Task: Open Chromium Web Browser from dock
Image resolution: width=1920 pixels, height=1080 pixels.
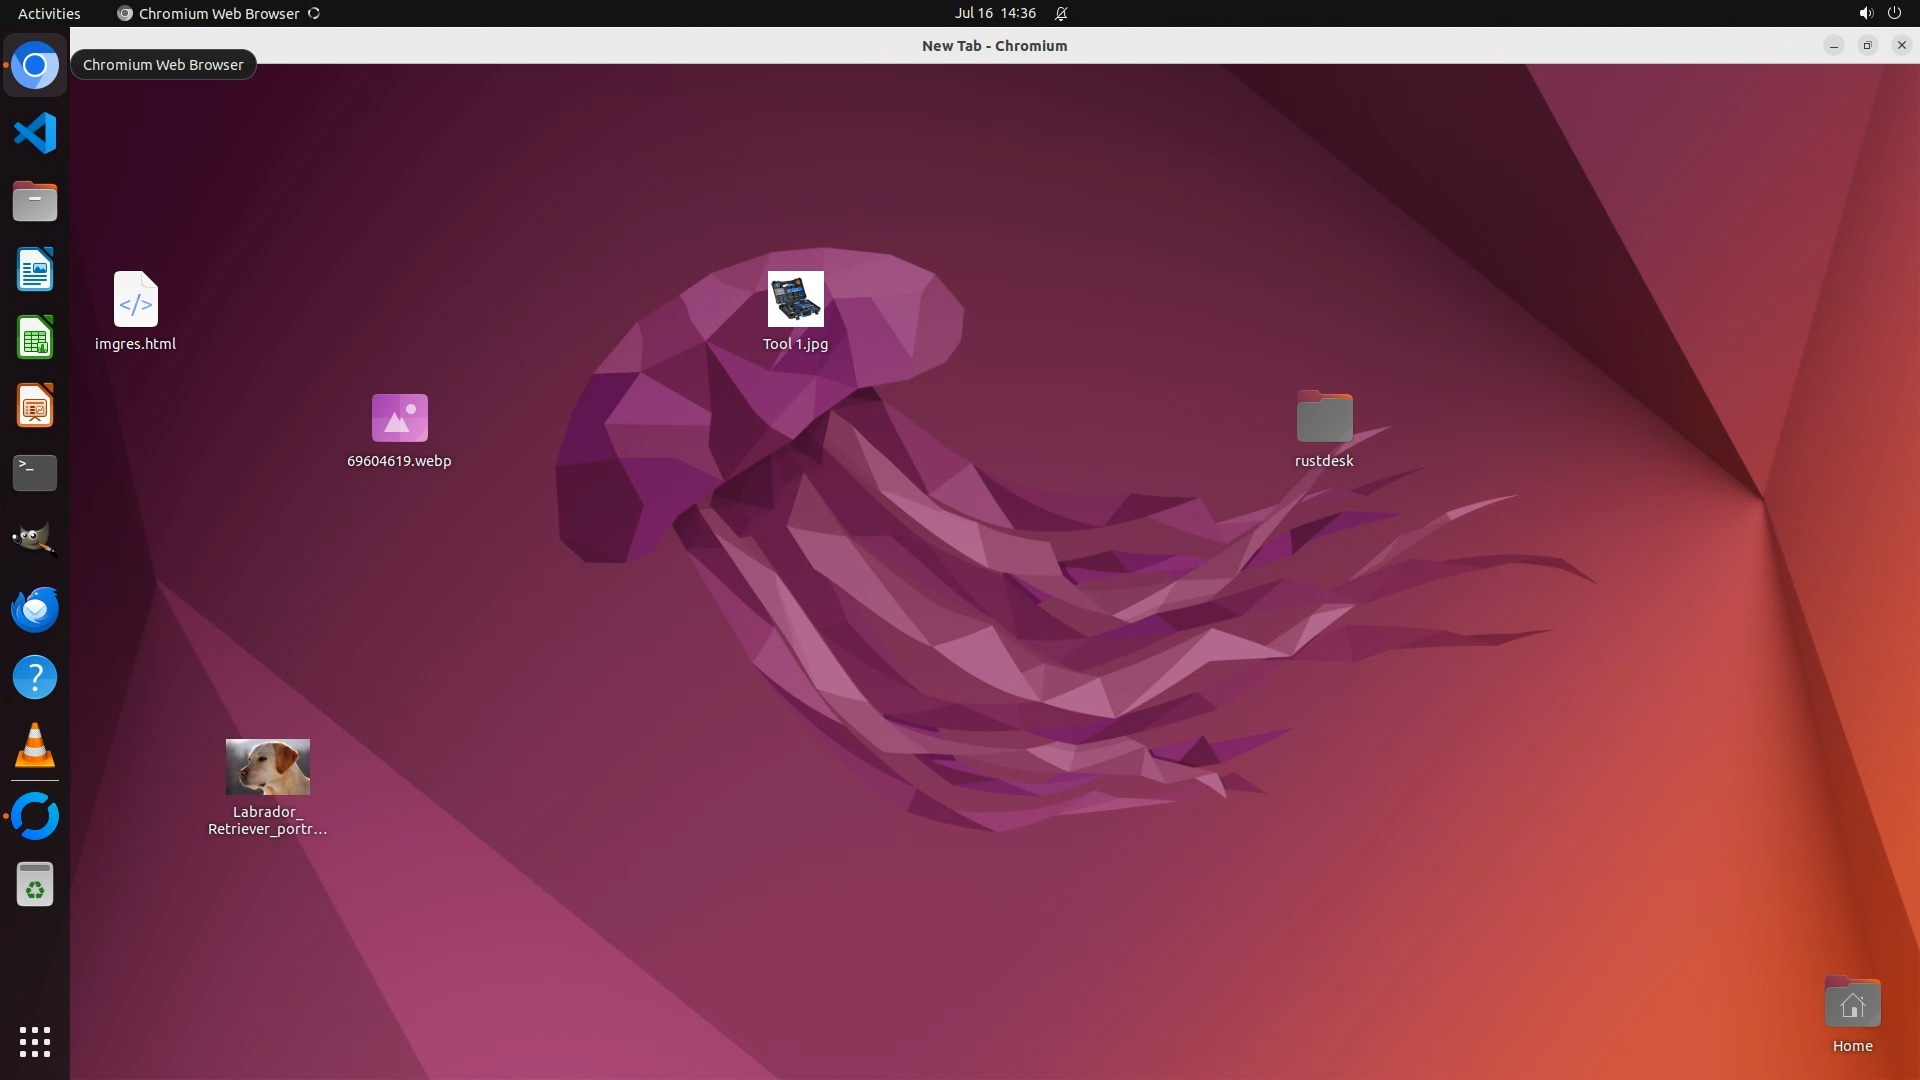Action: 35,66
